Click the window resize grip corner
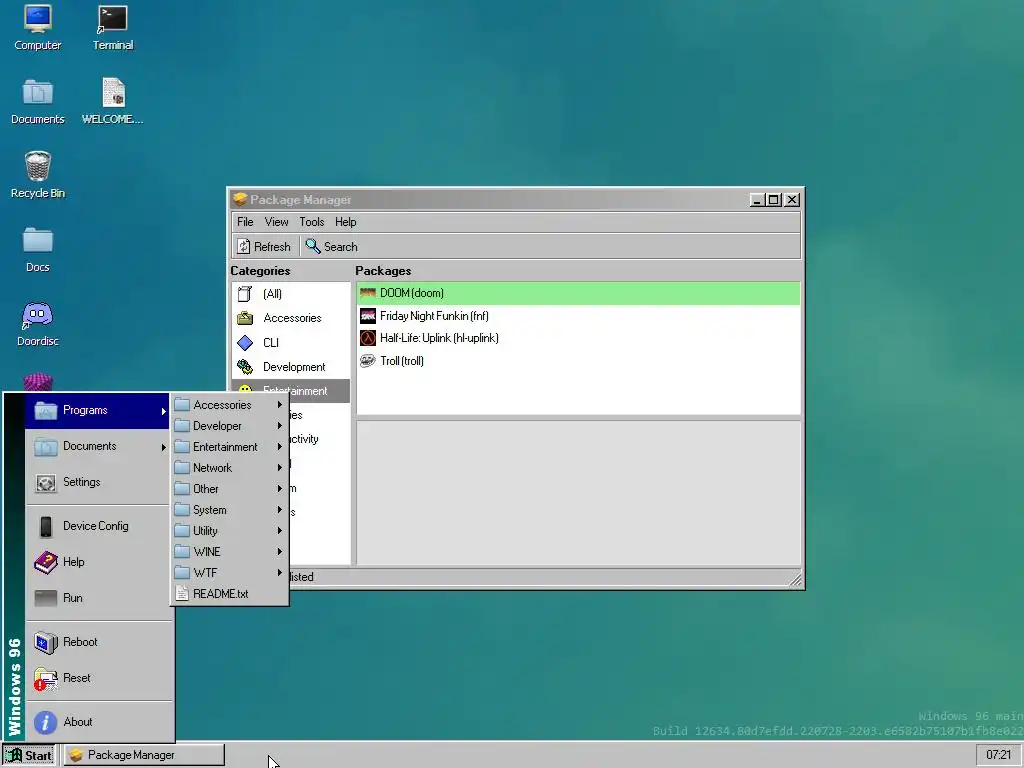Viewport: 1024px width, 768px height. tap(795, 579)
